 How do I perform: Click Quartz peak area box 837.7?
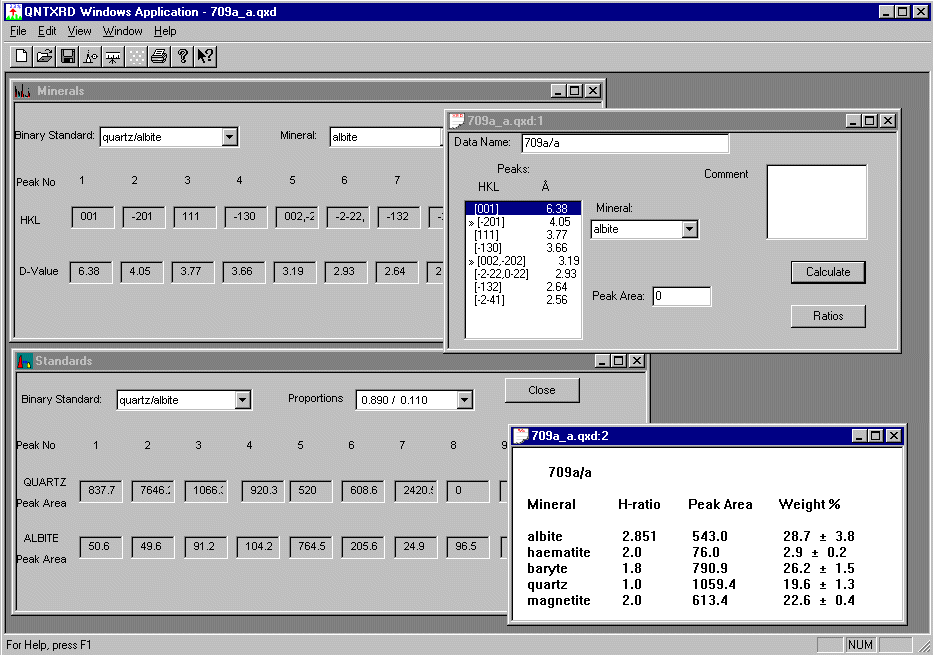point(101,491)
